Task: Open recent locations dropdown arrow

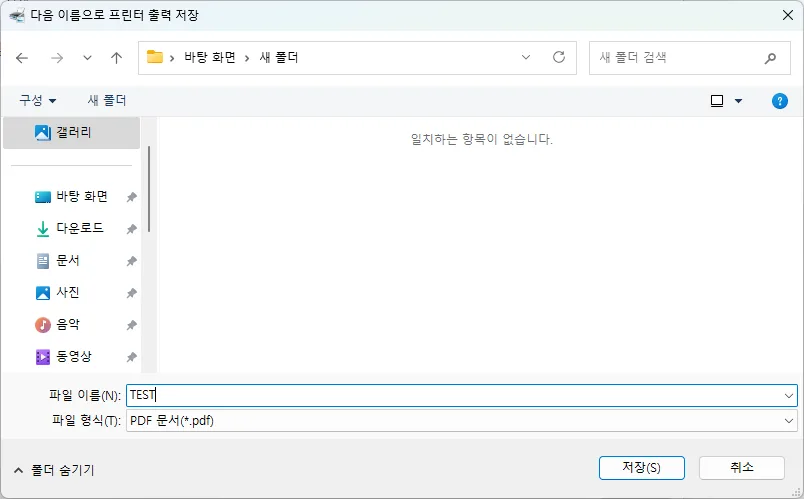Action: point(87,58)
